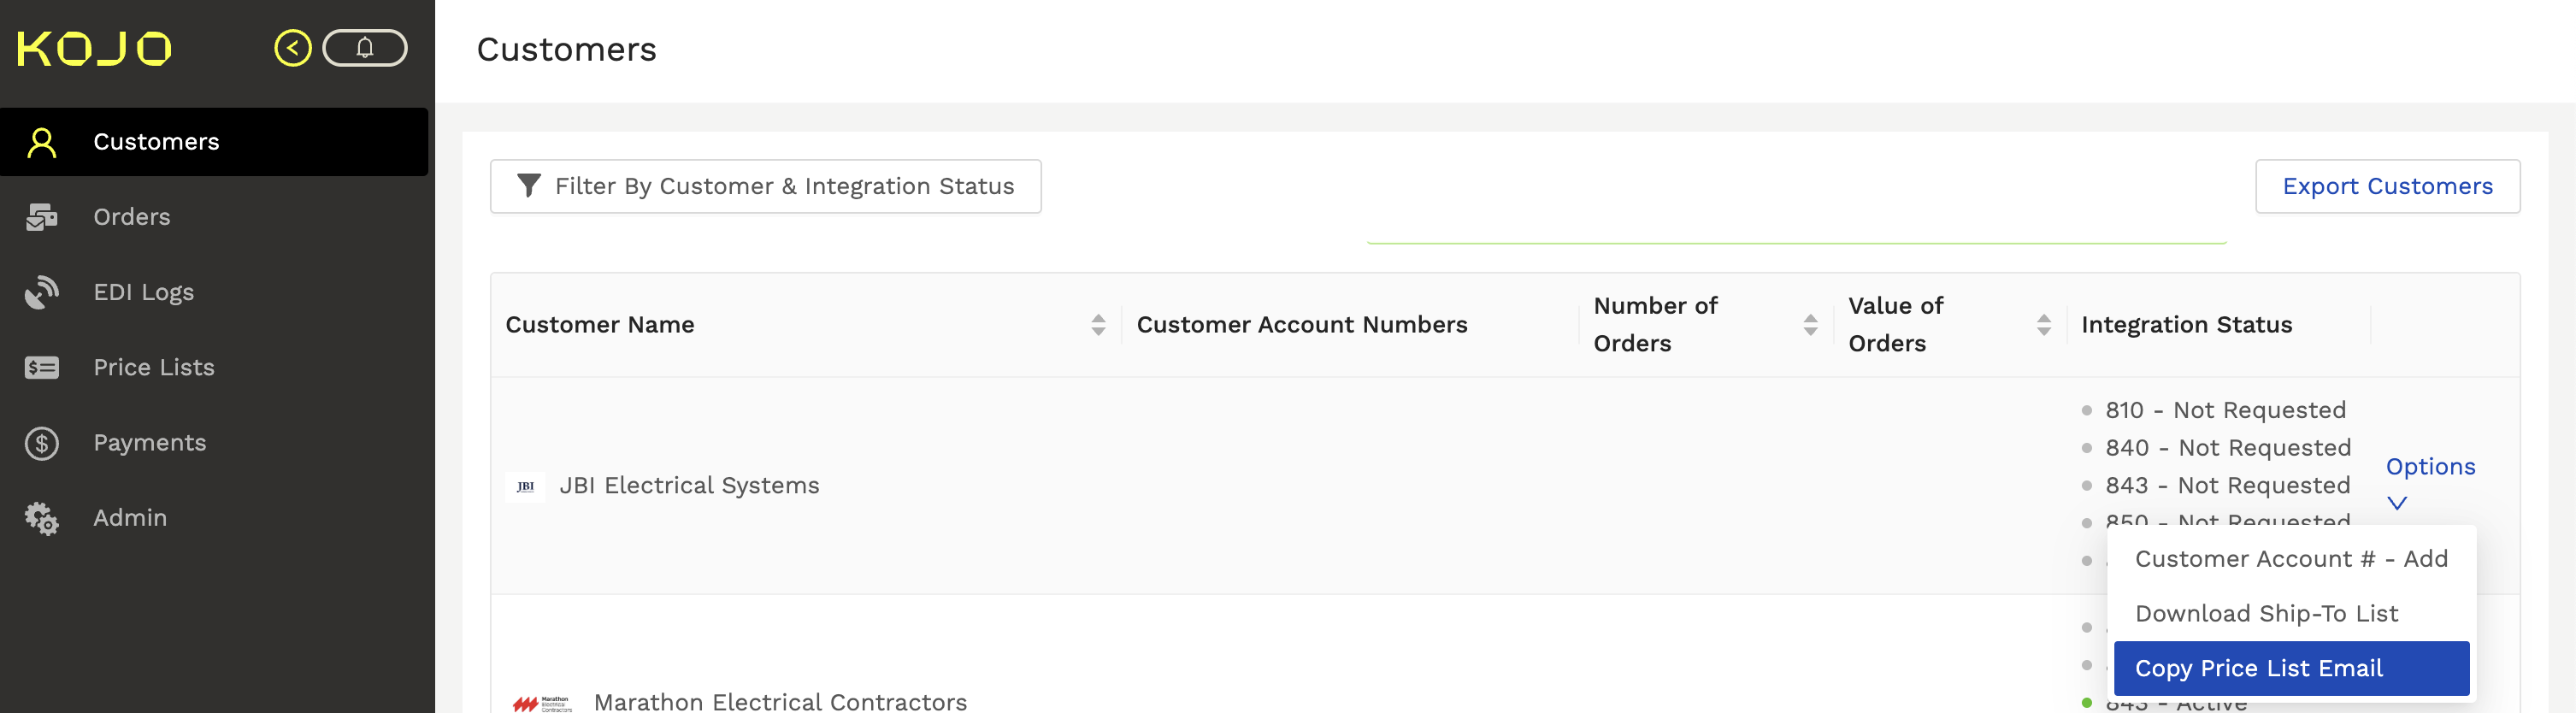Open Admin via its gears icon
The width and height of the screenshot is (2576, 713).
(42, 518)
